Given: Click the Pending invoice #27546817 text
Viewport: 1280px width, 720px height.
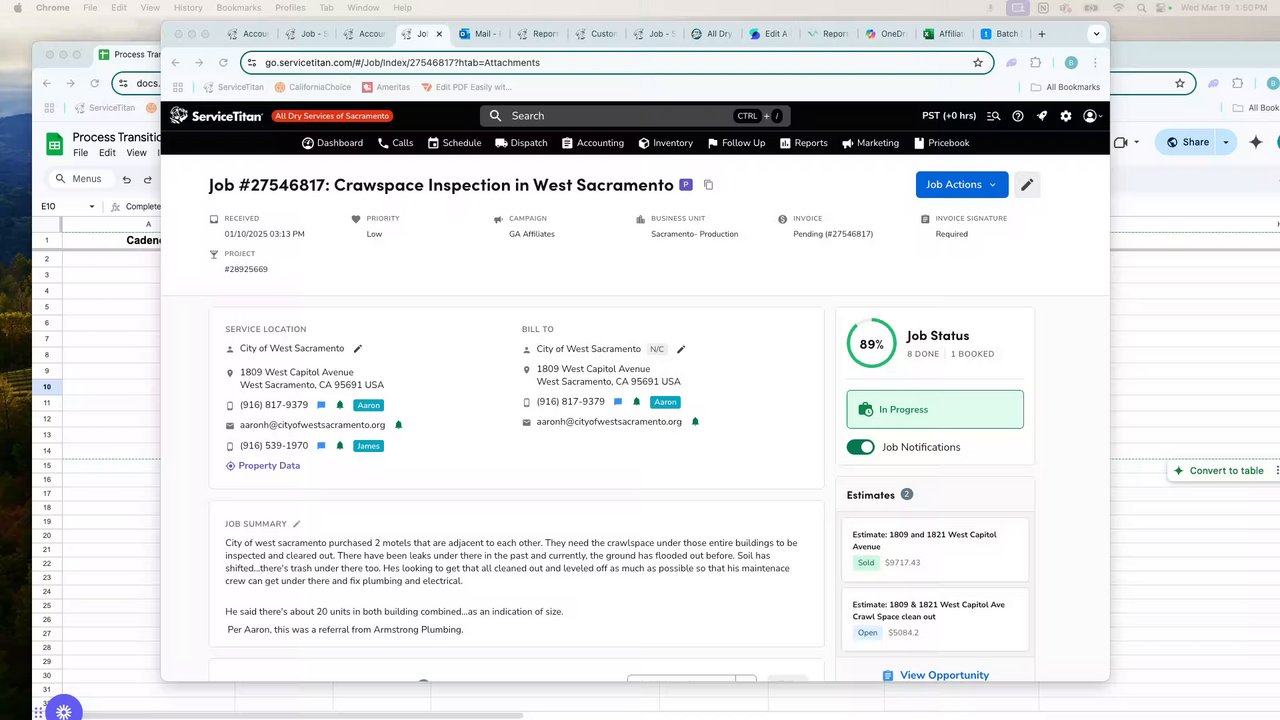Looking at the screenshot, I should pos(833,234).
